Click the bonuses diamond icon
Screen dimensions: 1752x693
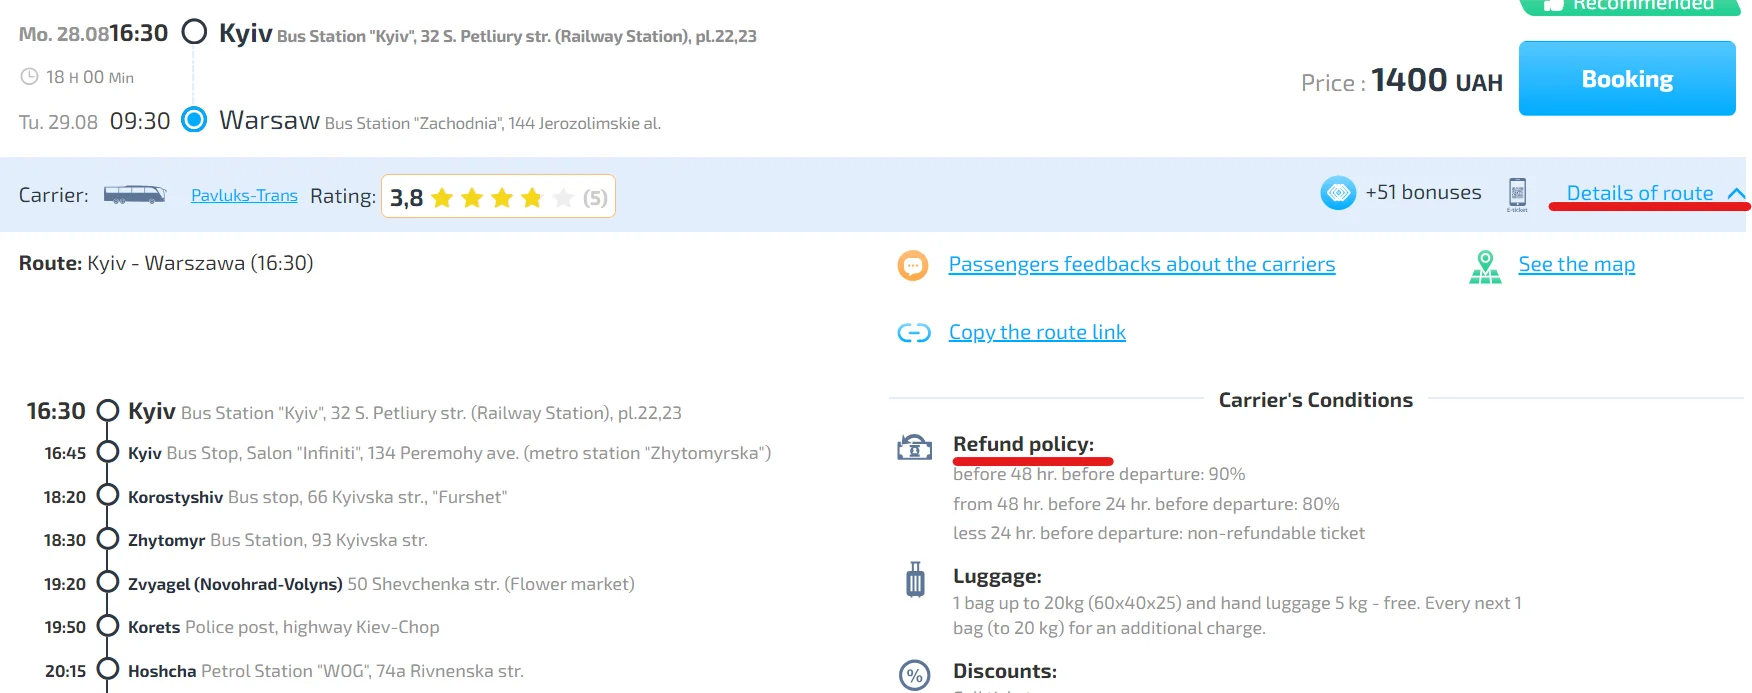click(1338, 193)
